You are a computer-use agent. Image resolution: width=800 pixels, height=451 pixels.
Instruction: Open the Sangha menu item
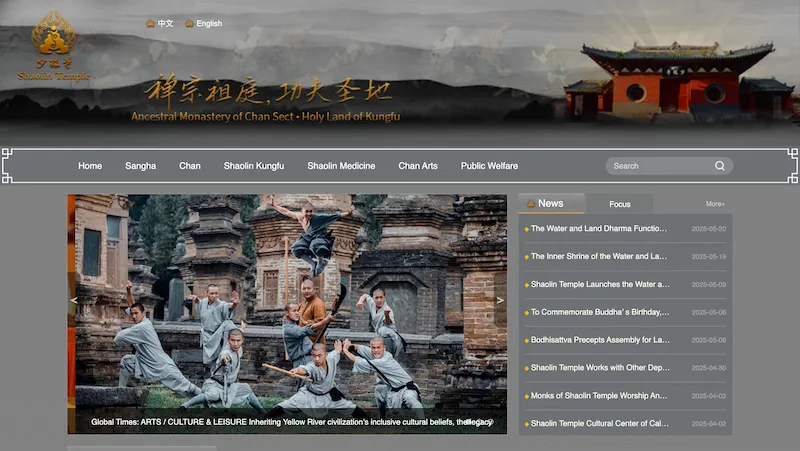click(x=140, y=166)
